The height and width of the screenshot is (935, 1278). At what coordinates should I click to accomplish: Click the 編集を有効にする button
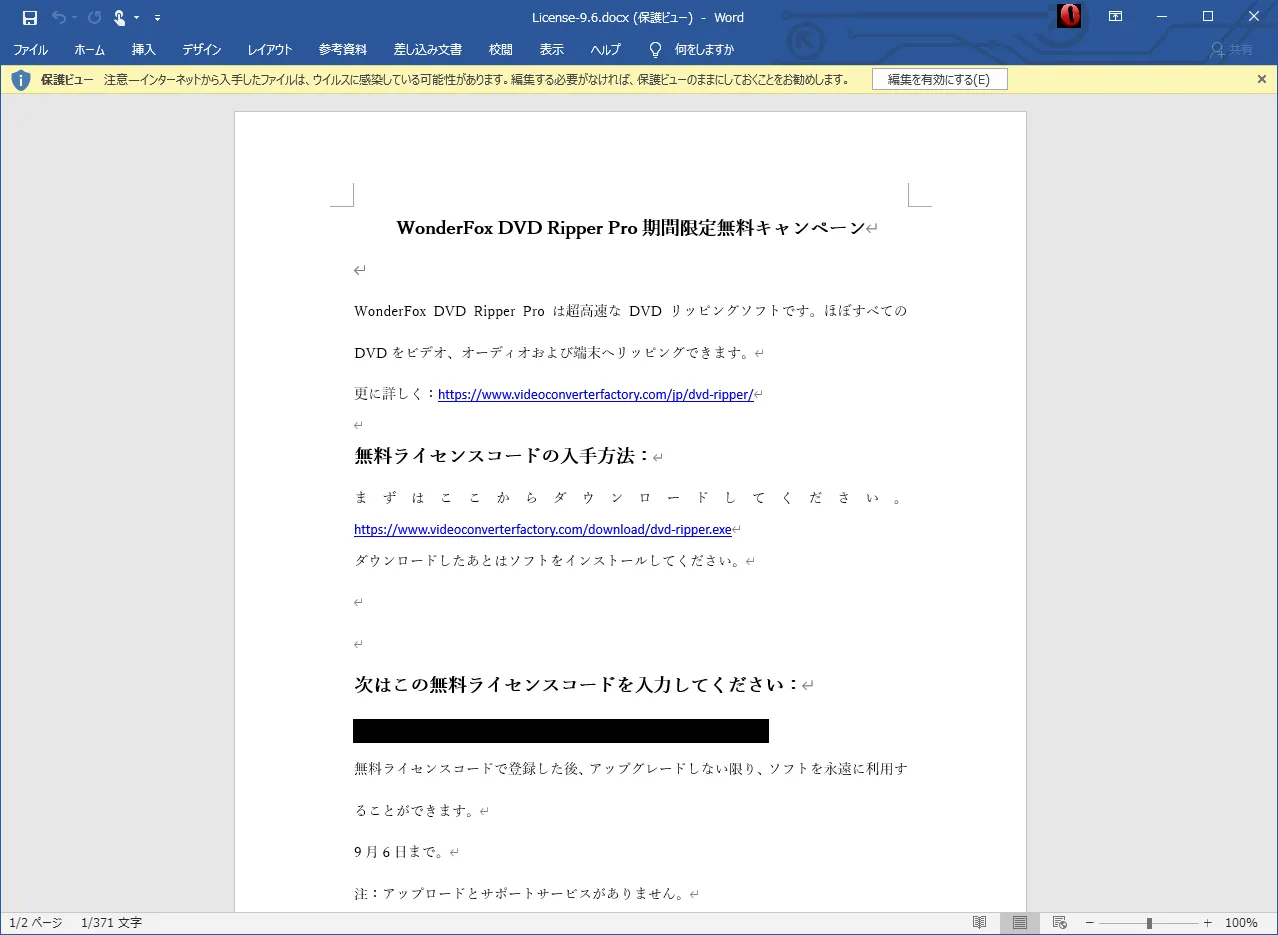pyautogui.click(x=939, y=79)
